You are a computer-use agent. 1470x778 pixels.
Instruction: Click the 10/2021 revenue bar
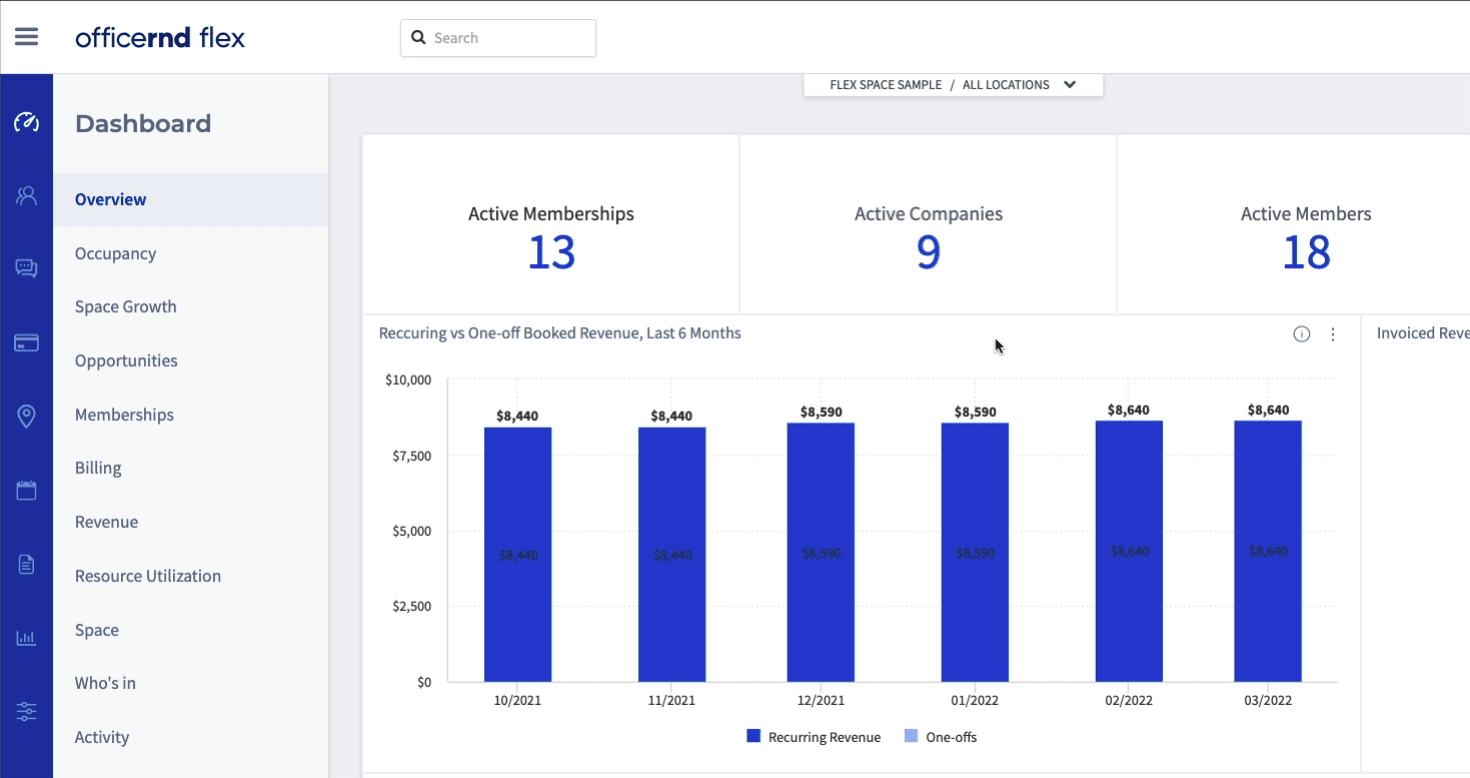pyautogui.click(x=518, y=555)
